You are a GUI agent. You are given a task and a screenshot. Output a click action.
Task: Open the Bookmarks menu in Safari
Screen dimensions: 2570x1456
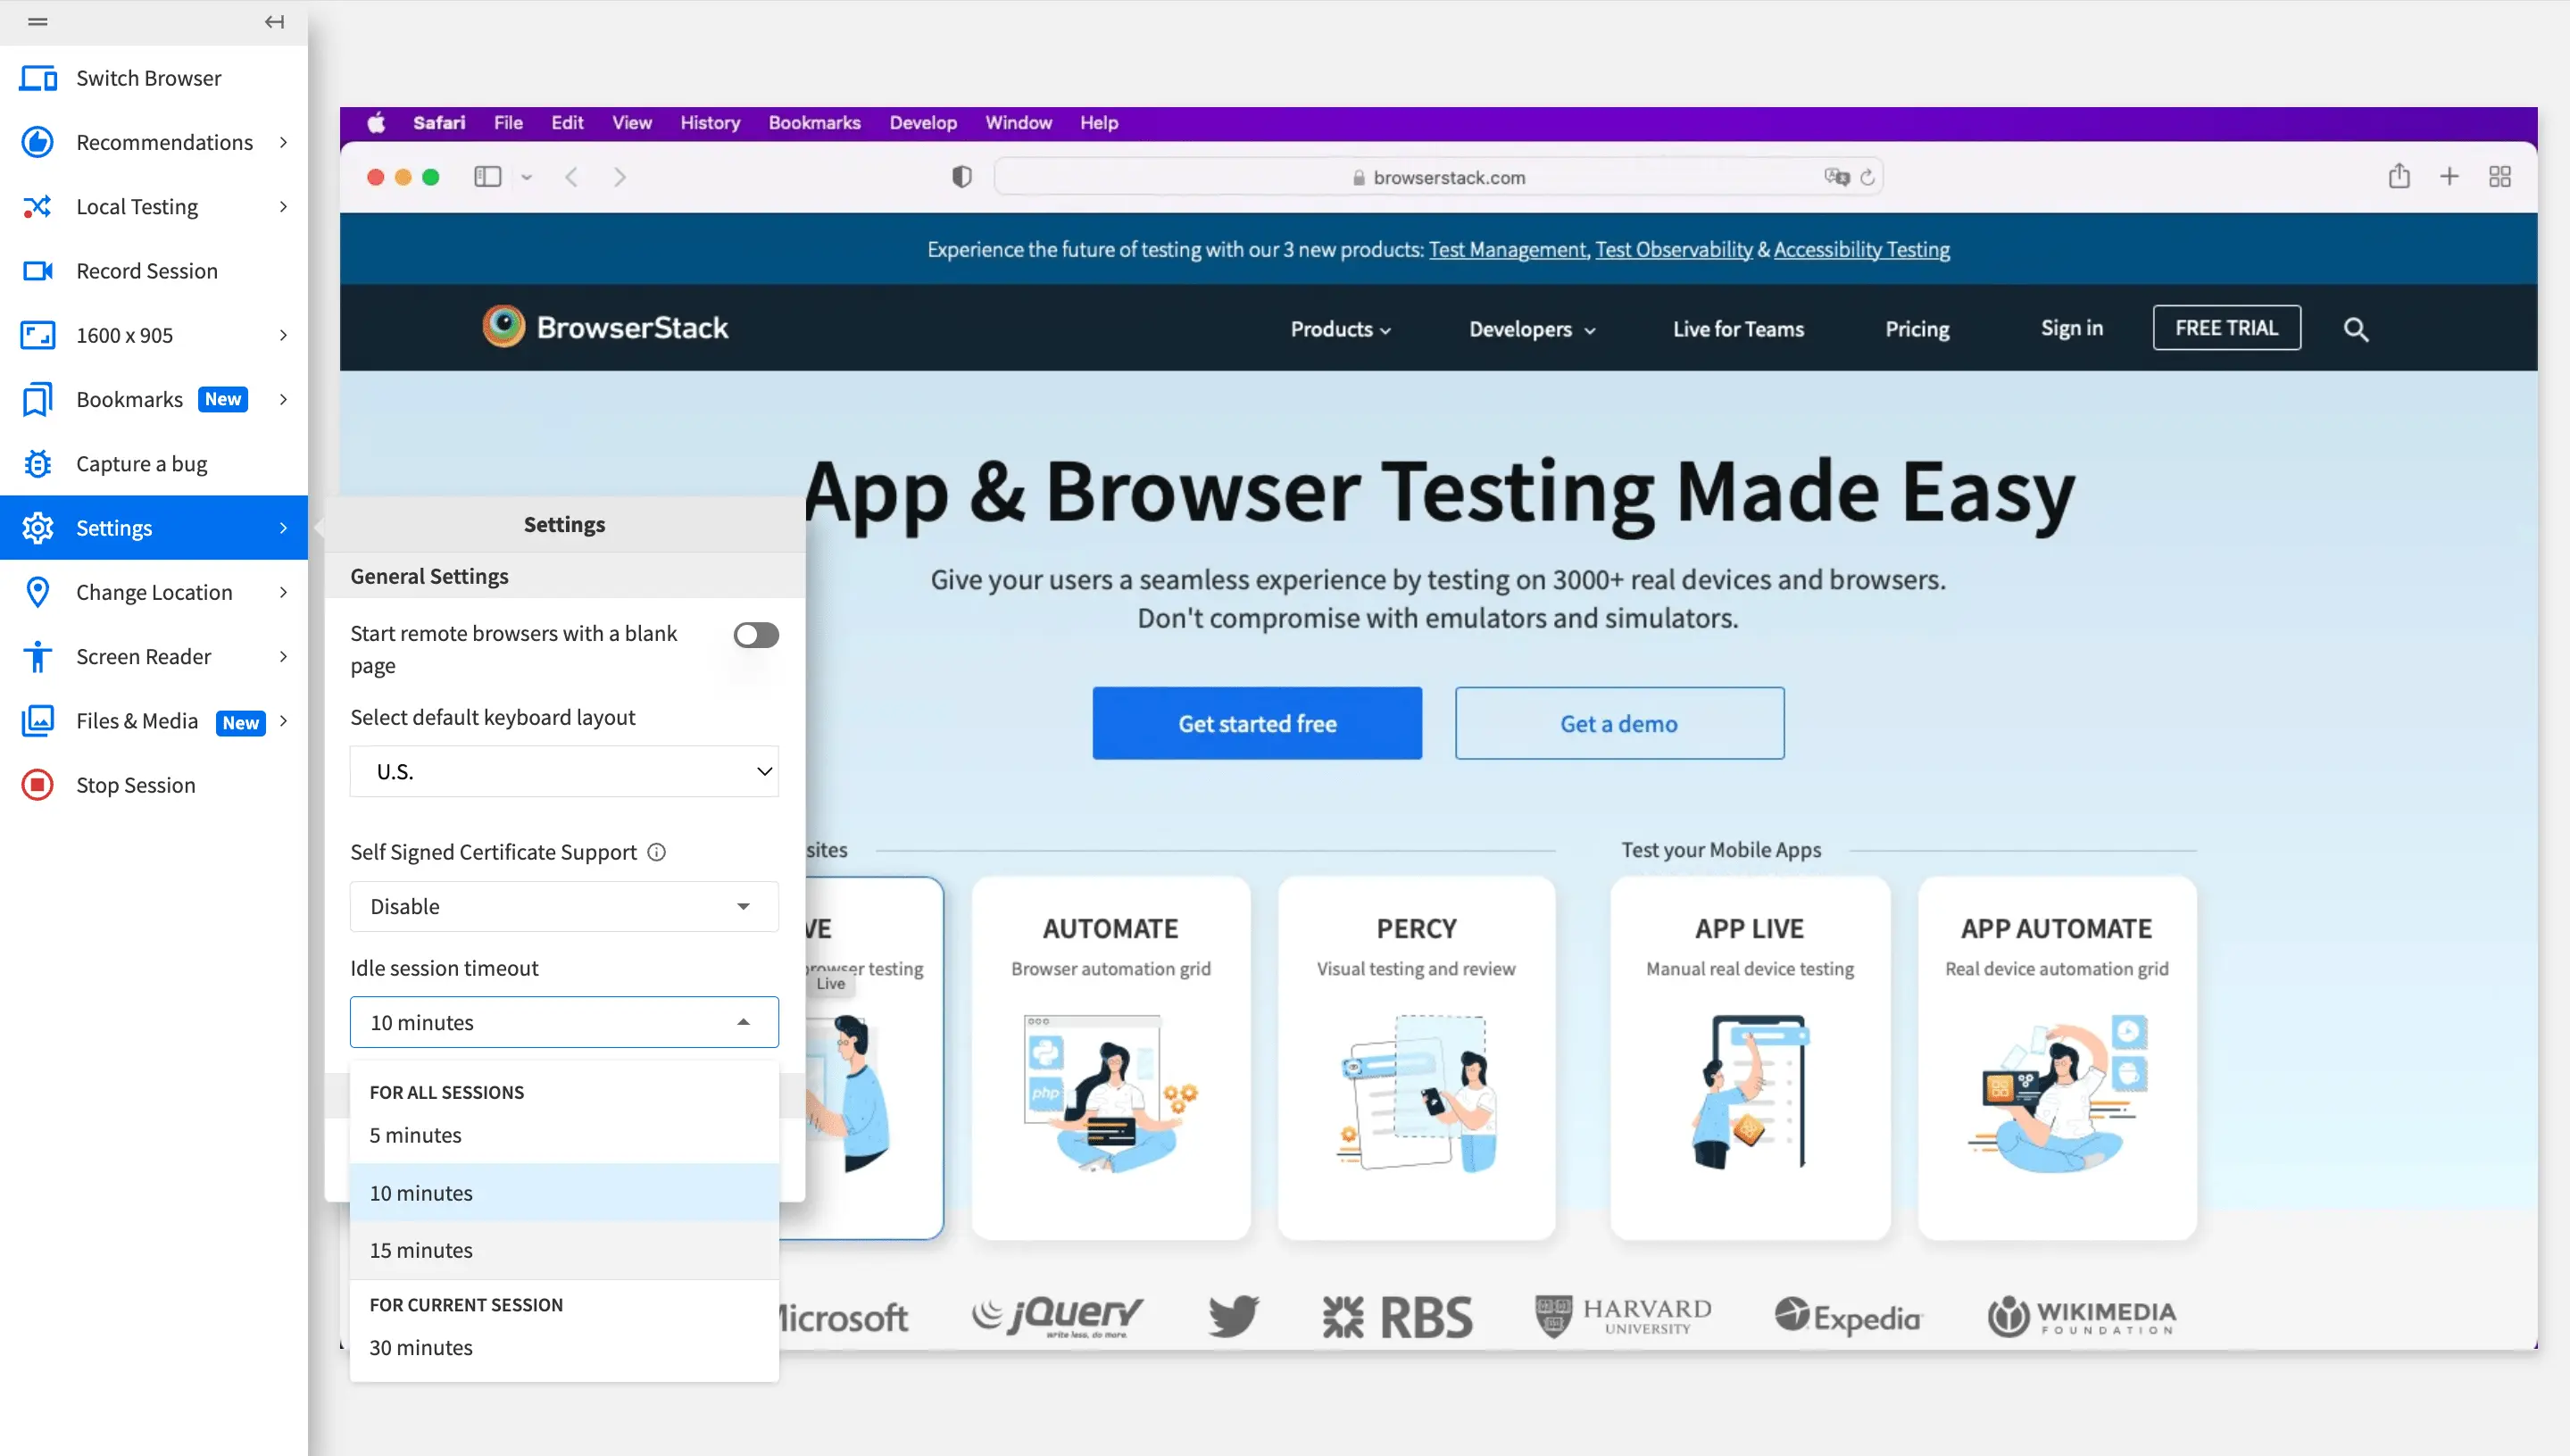(x=814, y=123)
